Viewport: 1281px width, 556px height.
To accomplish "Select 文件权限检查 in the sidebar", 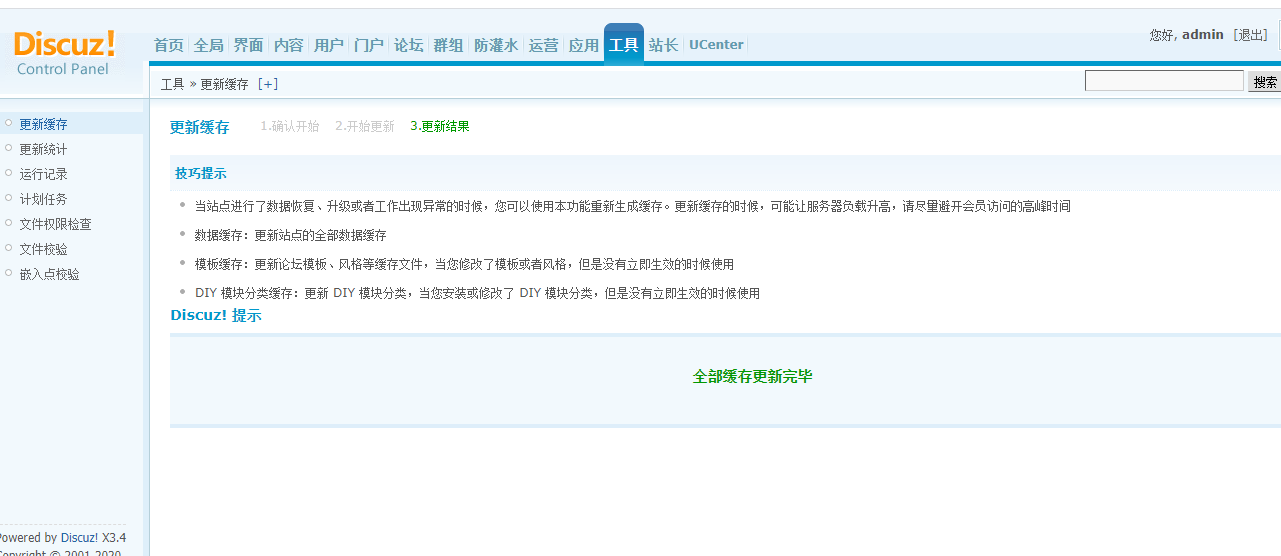I will click(56, 224).
